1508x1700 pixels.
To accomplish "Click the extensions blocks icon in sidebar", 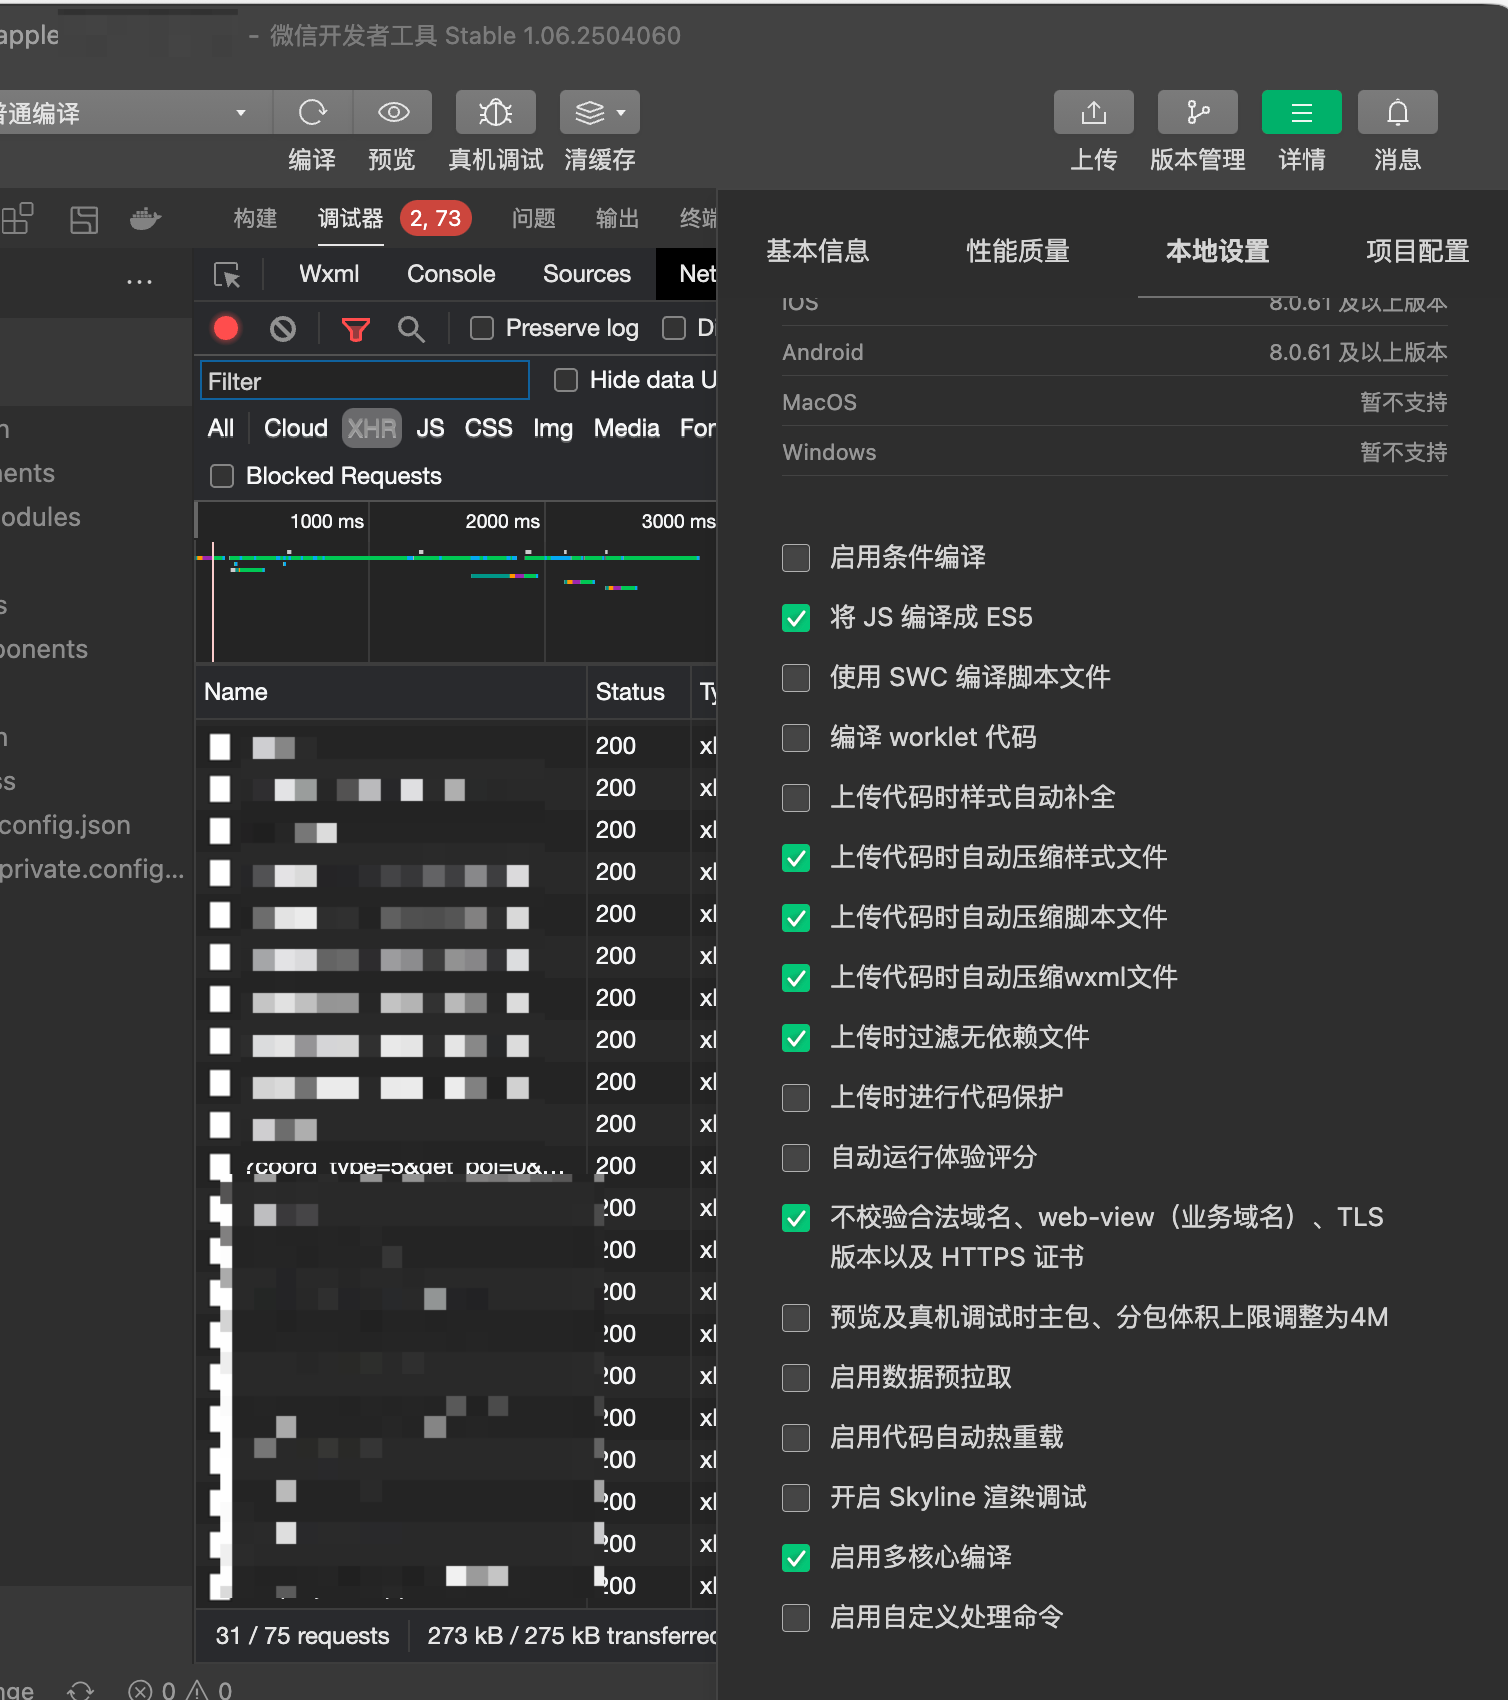I will pyautogui.click(x=18, y=219).
